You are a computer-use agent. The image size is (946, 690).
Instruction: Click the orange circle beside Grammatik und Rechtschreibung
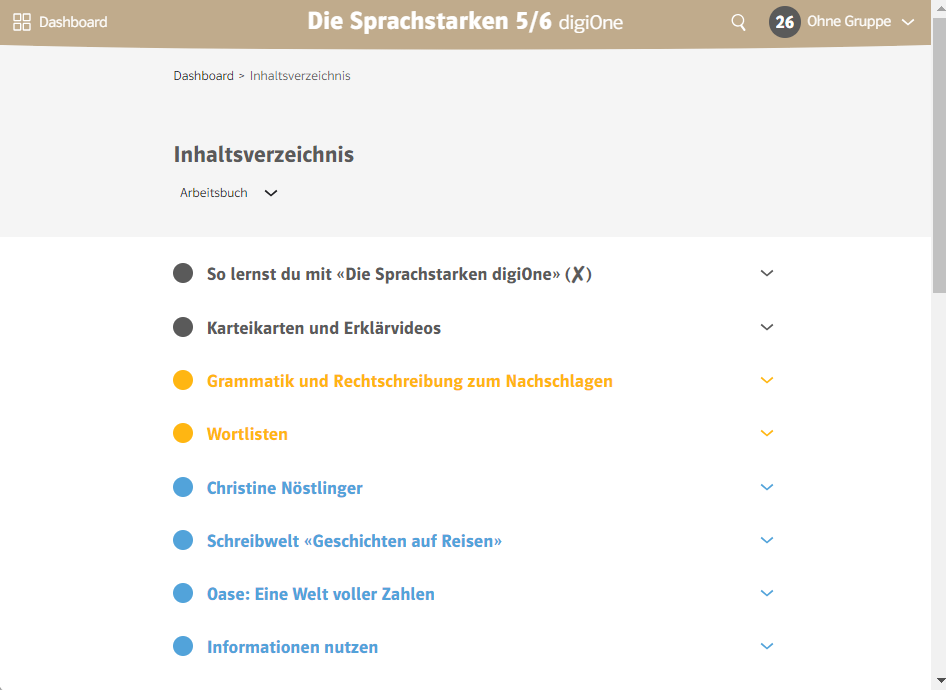click(183, 381)
